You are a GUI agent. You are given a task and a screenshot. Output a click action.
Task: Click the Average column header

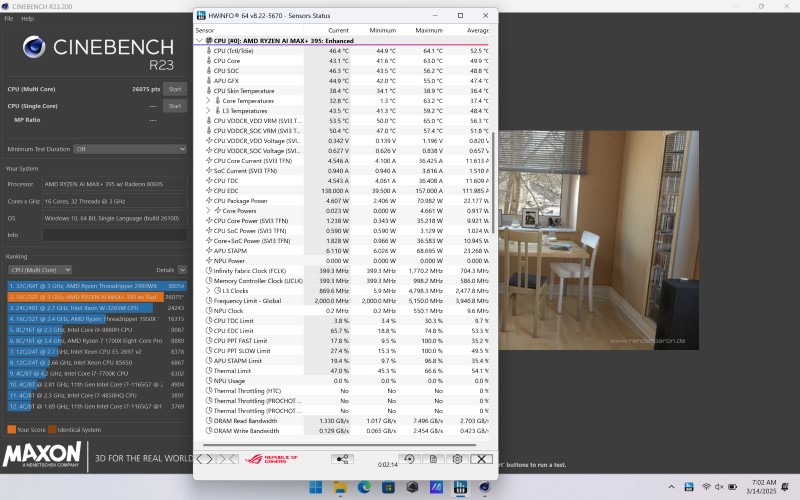[x=478, y=31]
